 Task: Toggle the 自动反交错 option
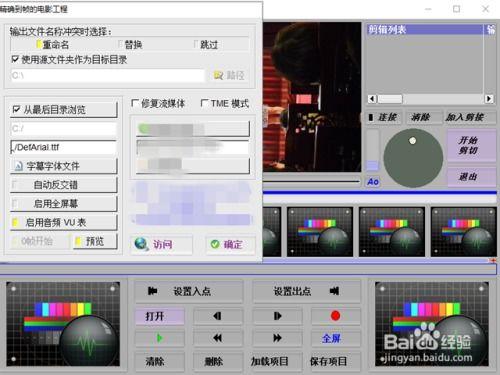coord(64,185)
